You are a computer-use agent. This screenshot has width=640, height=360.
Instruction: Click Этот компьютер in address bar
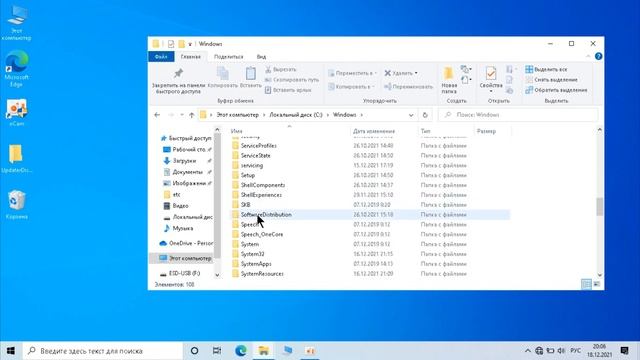(238, 115)
